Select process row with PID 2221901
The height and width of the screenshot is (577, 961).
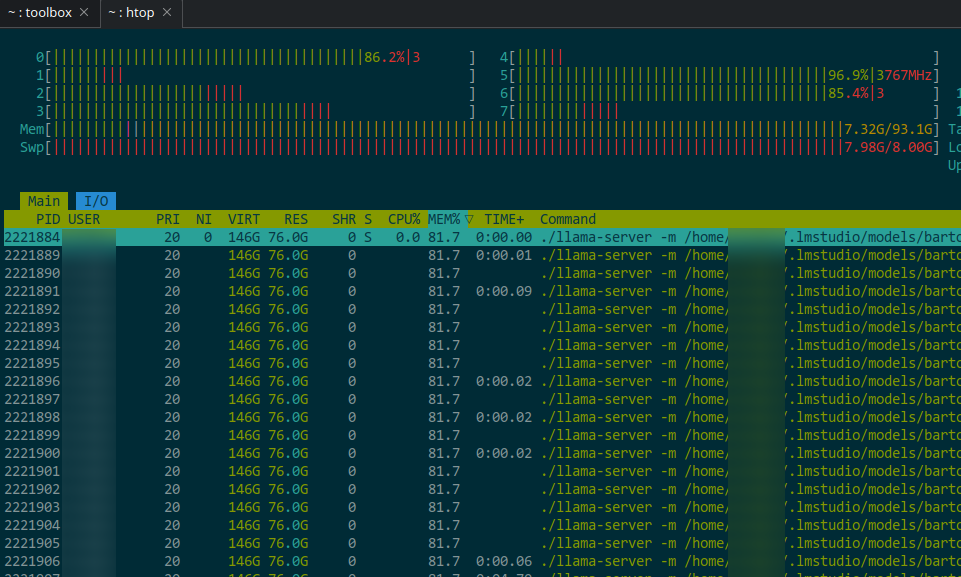tap(482, 471)
